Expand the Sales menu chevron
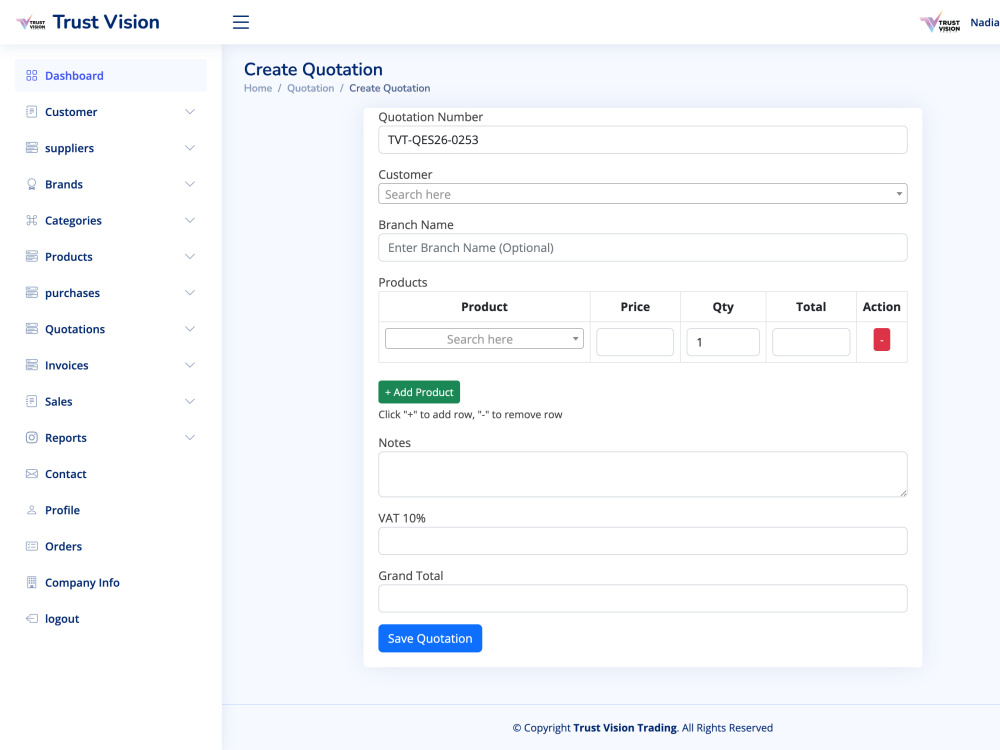 [x=189, y=401]
